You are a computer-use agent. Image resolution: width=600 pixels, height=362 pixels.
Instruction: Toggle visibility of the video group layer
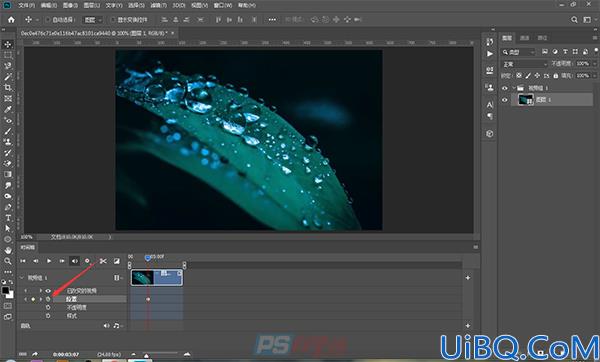click(x=505, y=88)
